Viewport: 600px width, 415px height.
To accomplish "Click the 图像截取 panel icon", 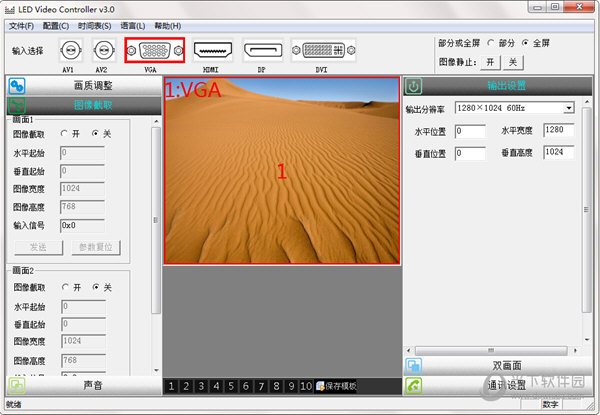I will [17, 105].
